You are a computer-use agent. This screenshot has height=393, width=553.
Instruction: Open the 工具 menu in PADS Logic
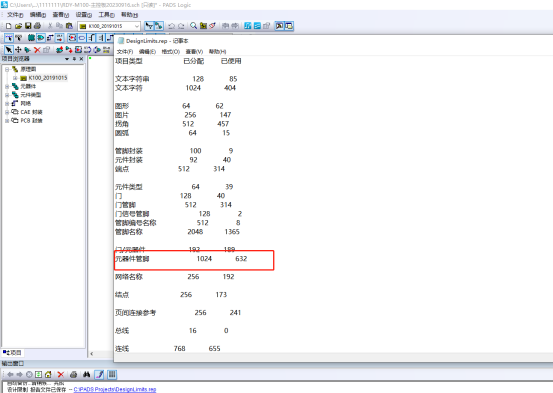click(107, 15)
